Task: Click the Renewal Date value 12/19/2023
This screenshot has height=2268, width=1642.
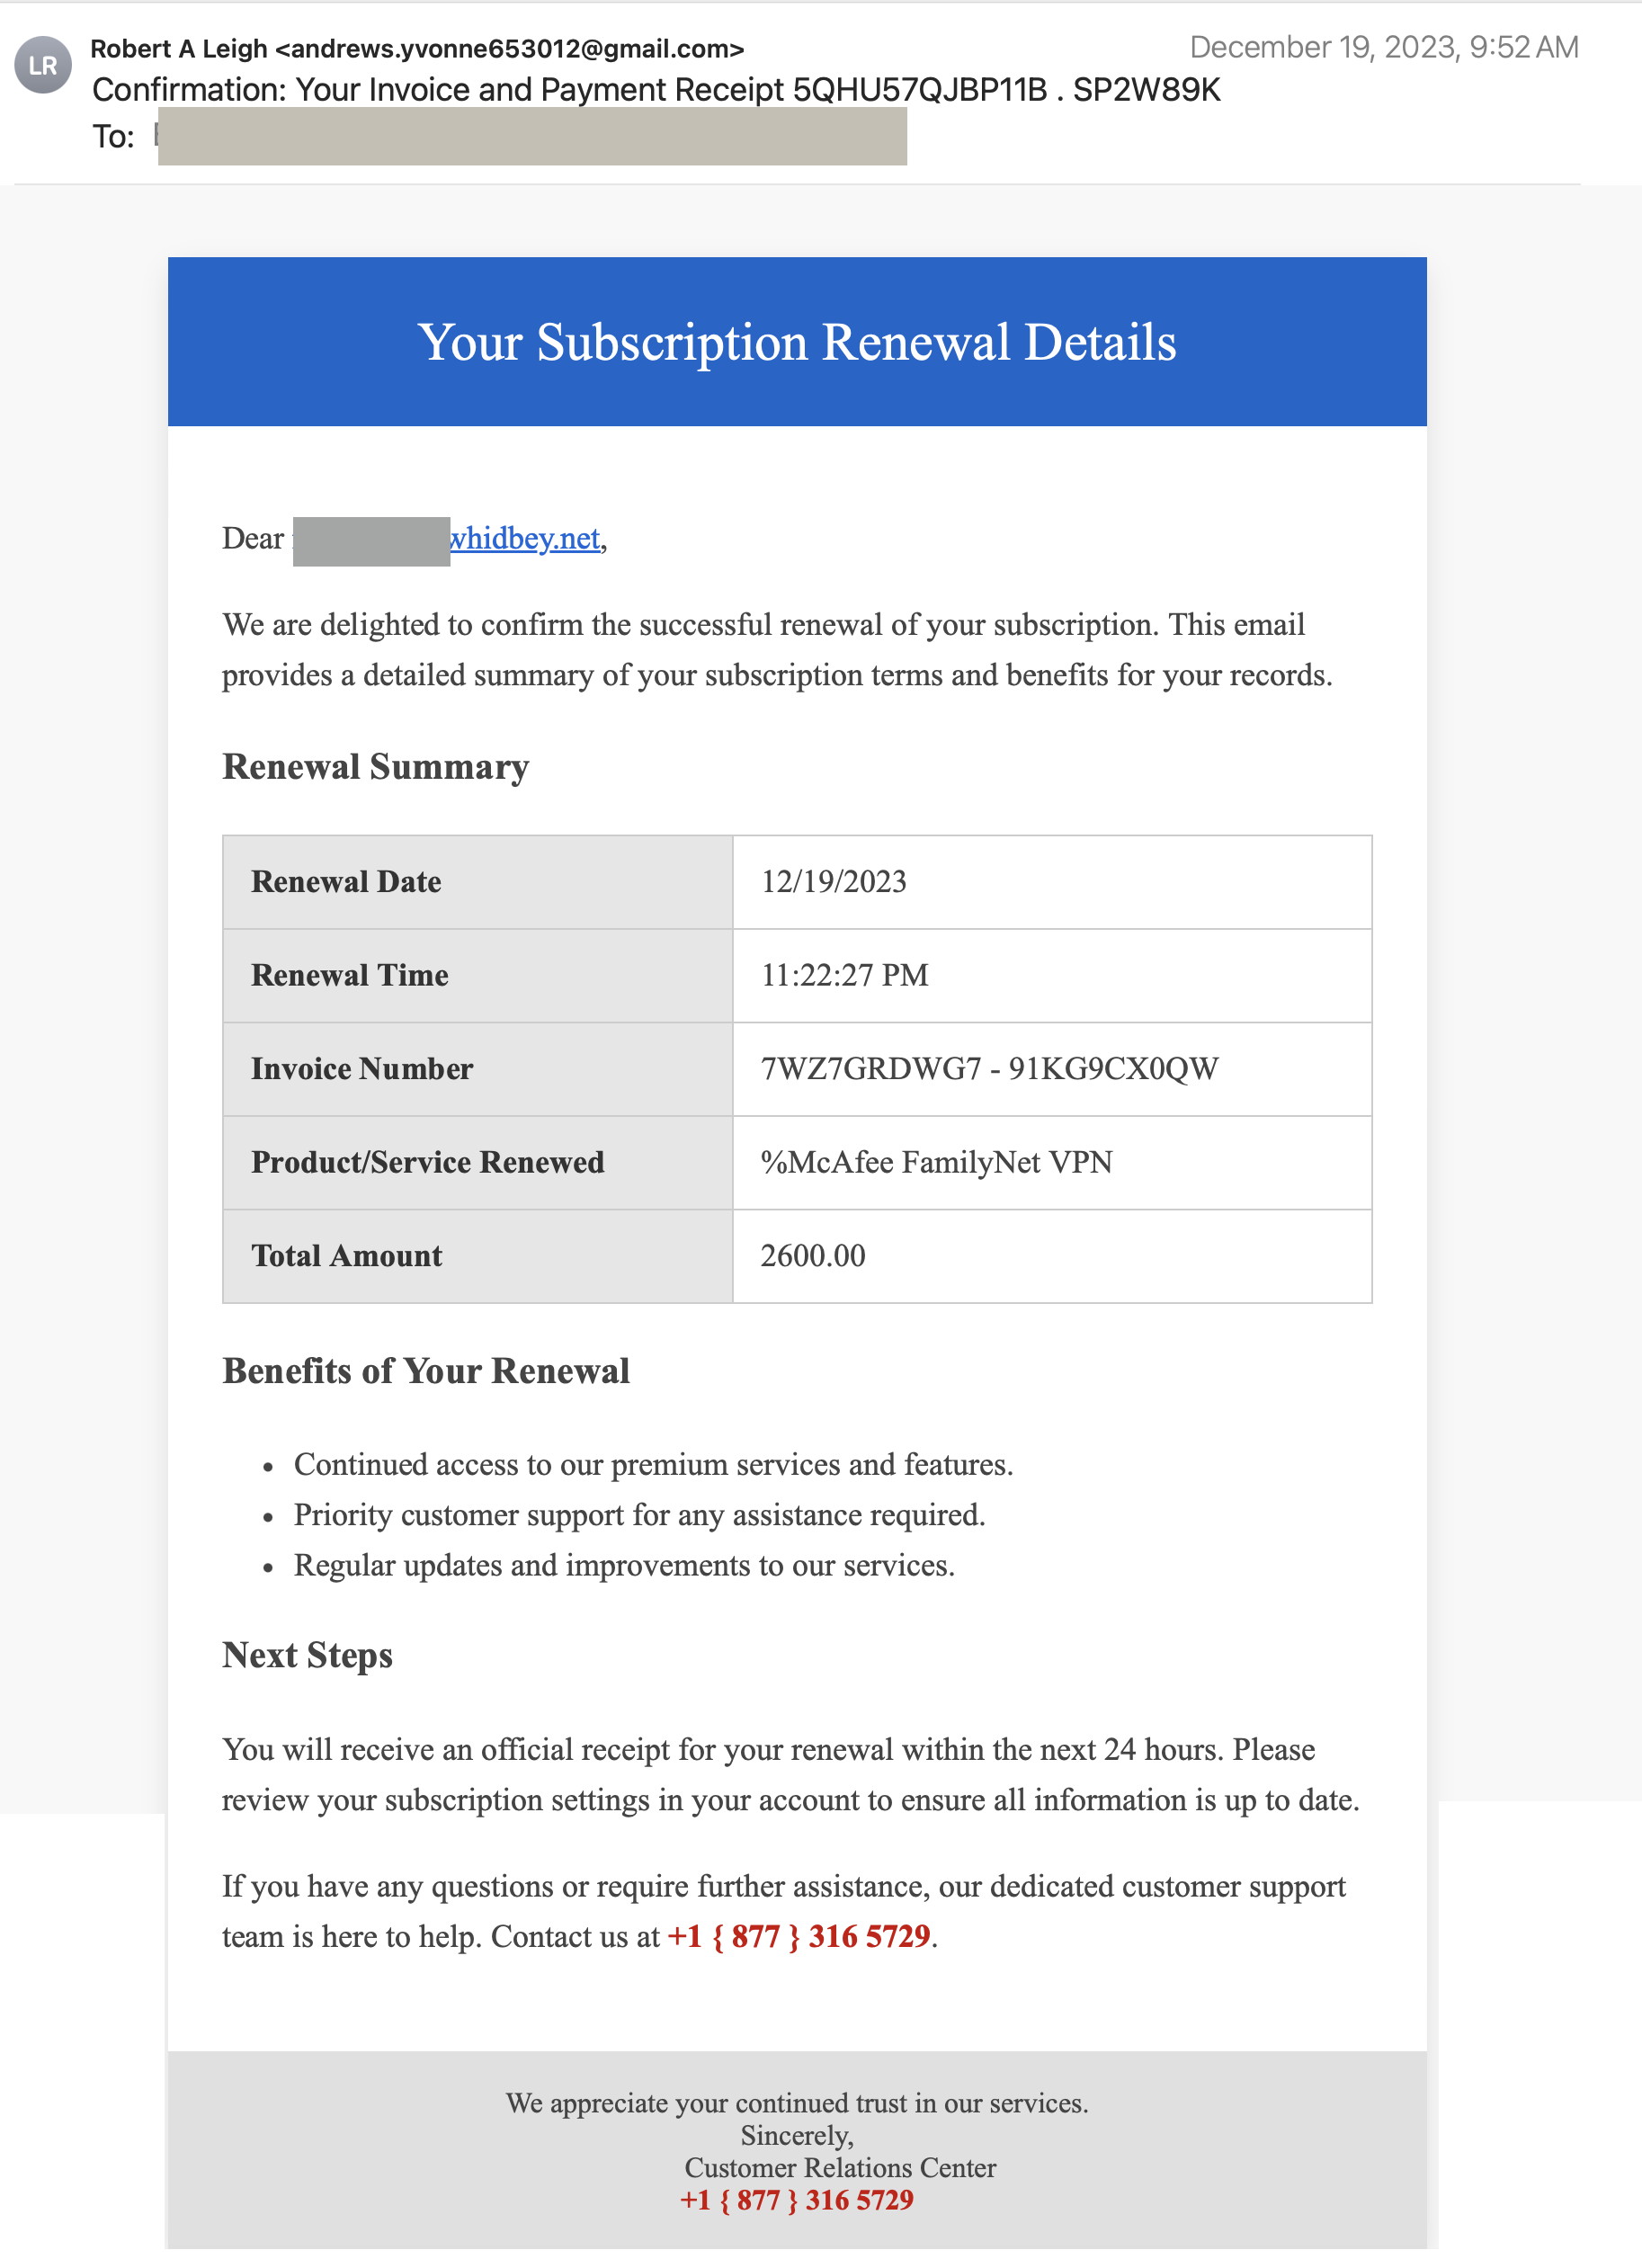Action: pos(834,881)
